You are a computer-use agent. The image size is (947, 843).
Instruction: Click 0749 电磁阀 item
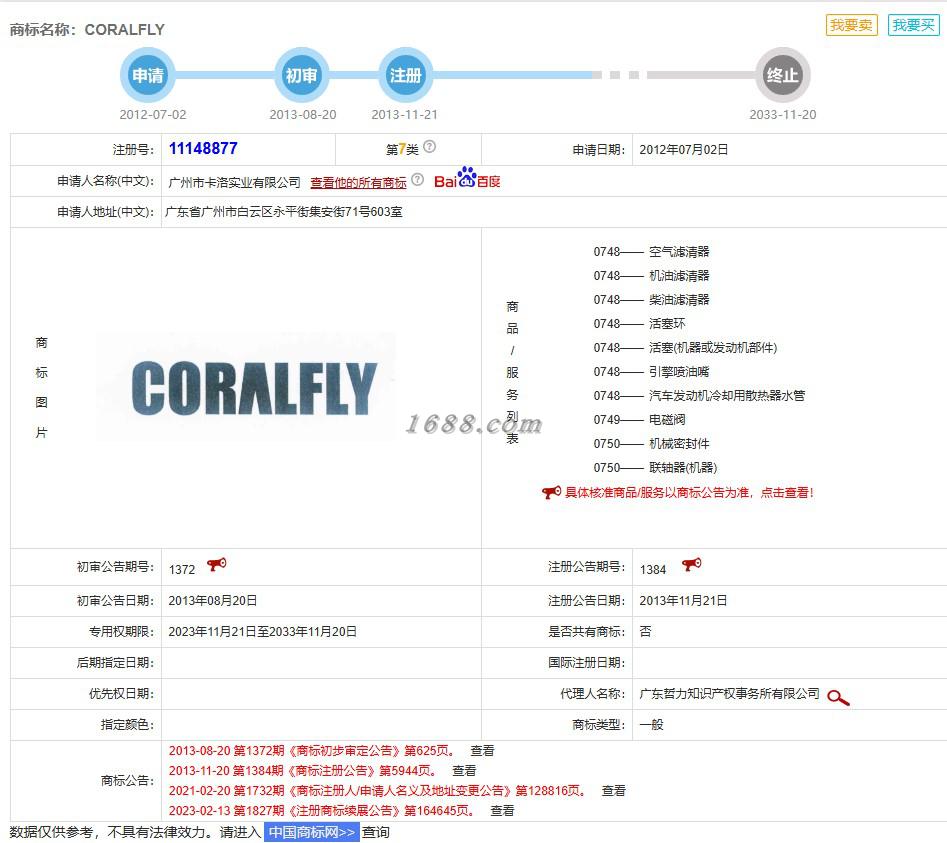(639, 419)
